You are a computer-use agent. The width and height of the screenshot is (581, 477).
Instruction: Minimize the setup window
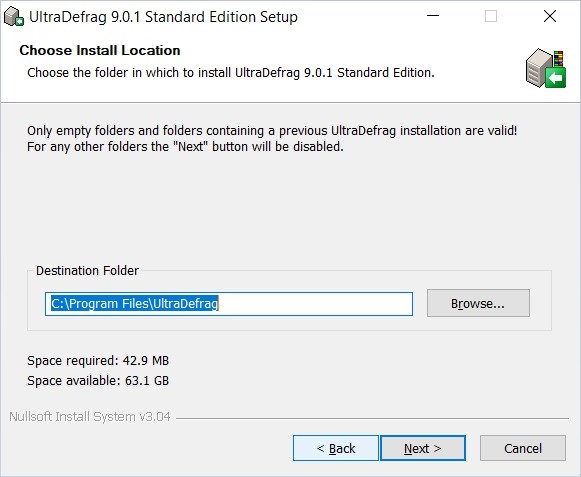(433, 16)
